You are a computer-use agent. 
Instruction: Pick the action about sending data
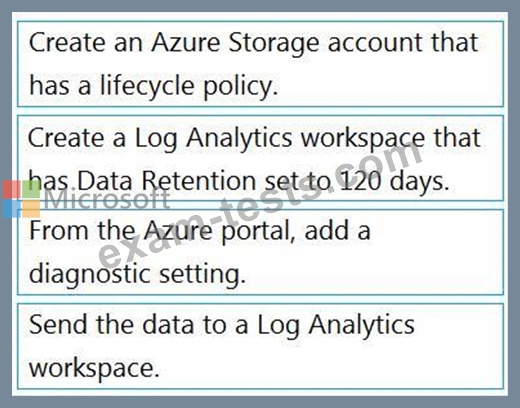pyautogui.click(x=260, y=346)
